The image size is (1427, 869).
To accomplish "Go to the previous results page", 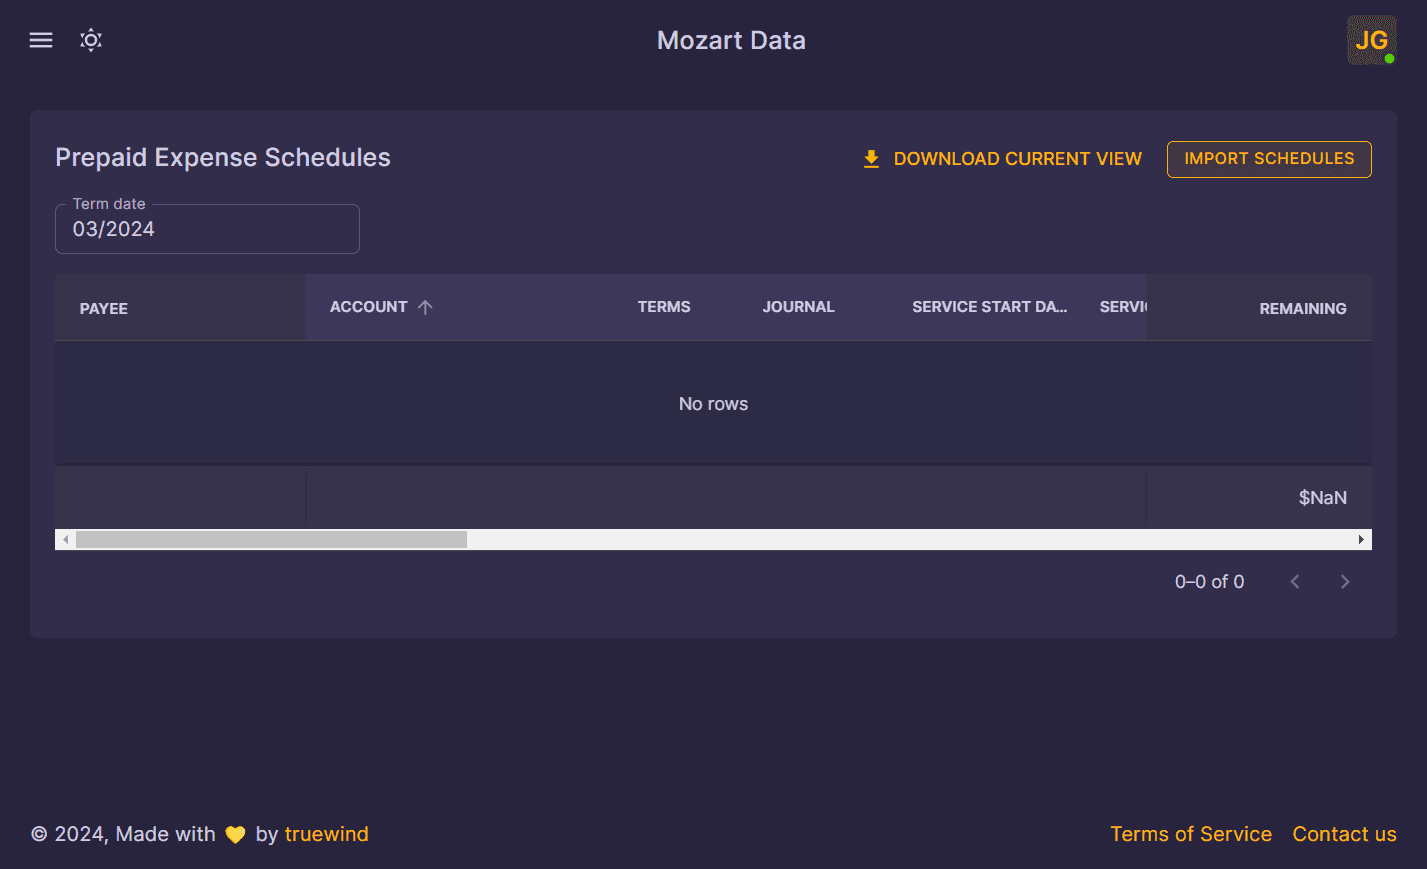I will [1294, 581].
